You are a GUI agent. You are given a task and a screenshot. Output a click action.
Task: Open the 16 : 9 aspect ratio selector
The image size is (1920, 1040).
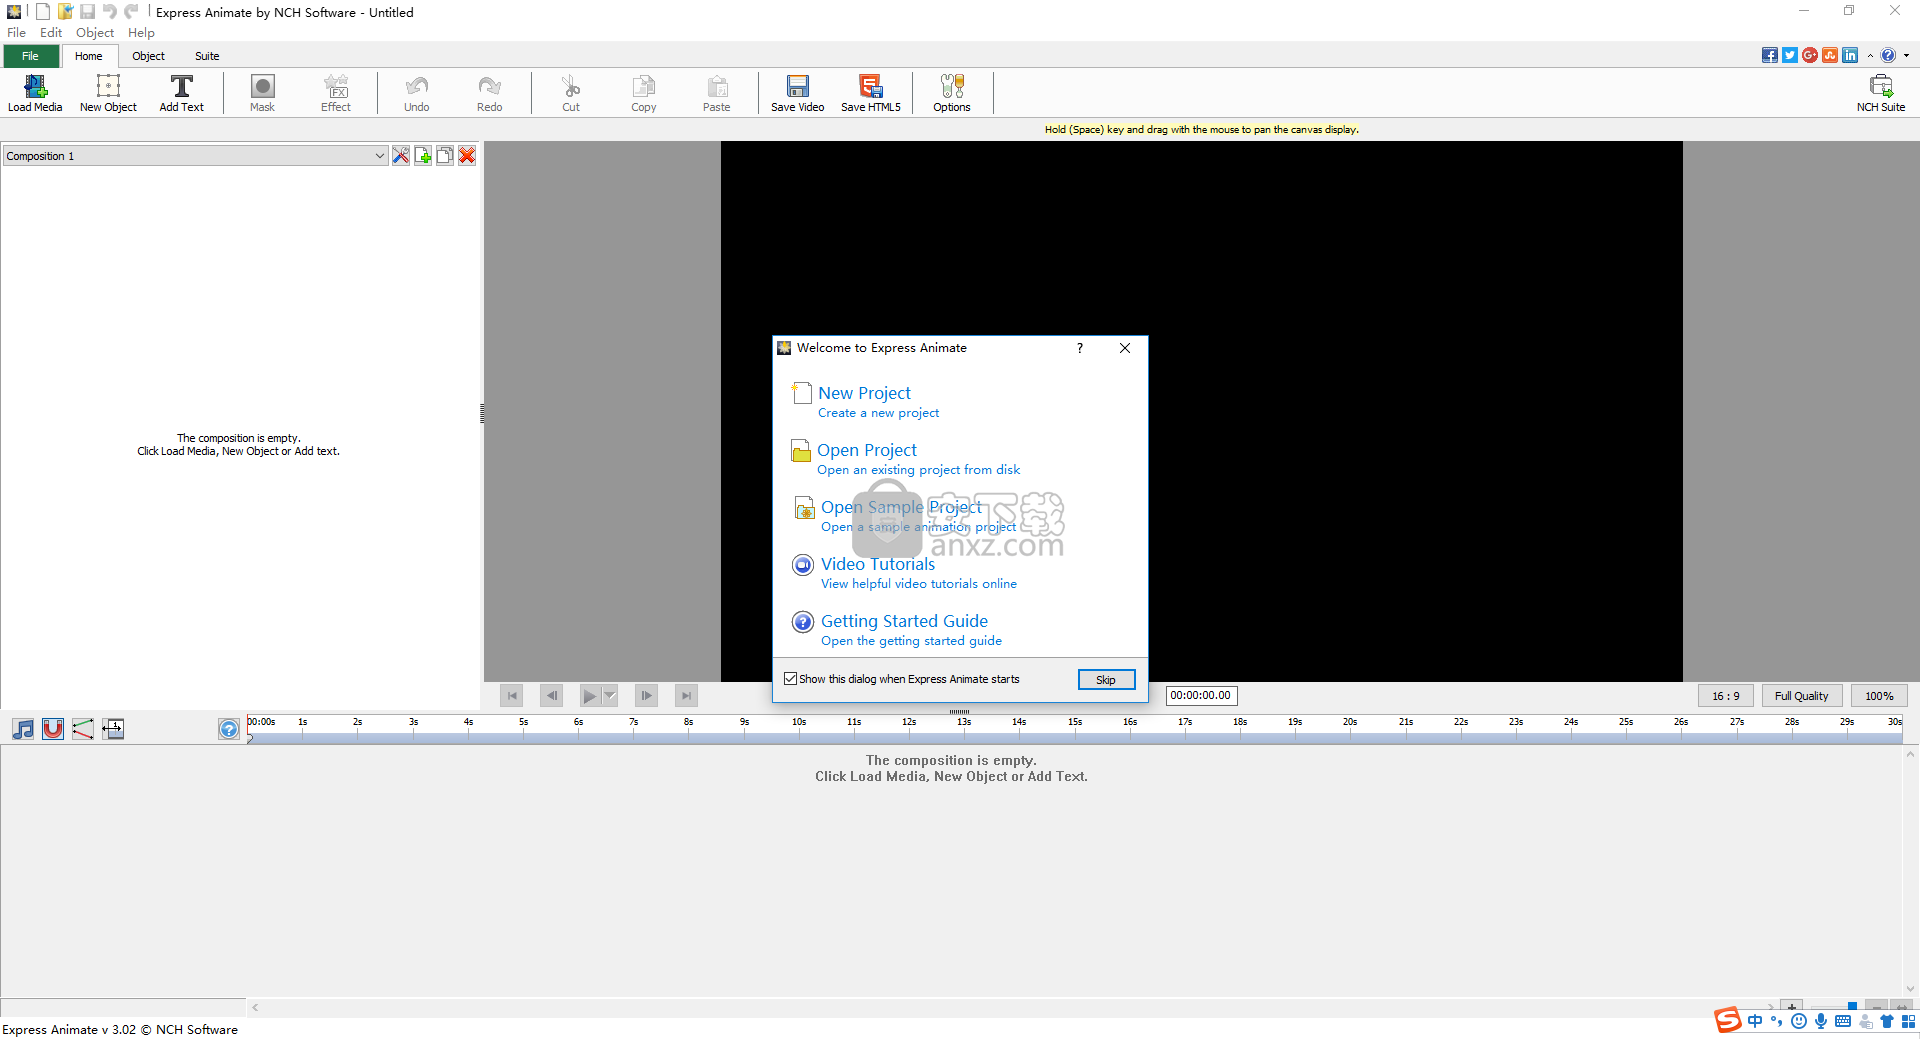[1725, 696]
